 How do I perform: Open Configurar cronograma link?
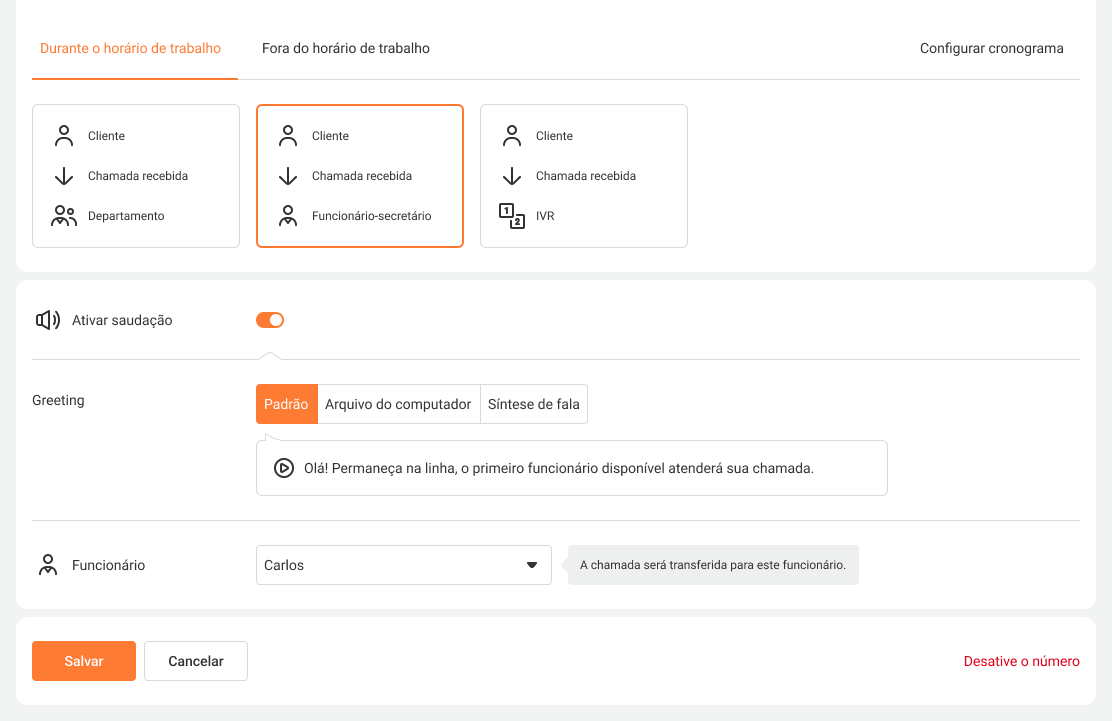click(x=991, y=48)
